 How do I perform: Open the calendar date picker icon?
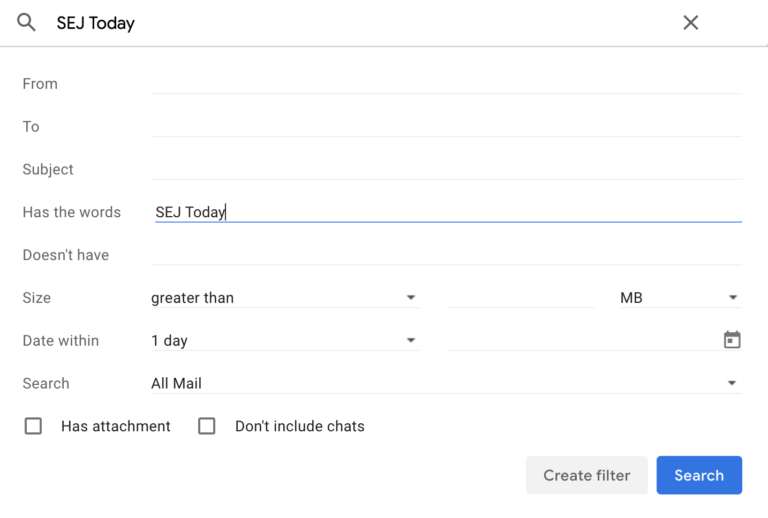click(732, 340)
